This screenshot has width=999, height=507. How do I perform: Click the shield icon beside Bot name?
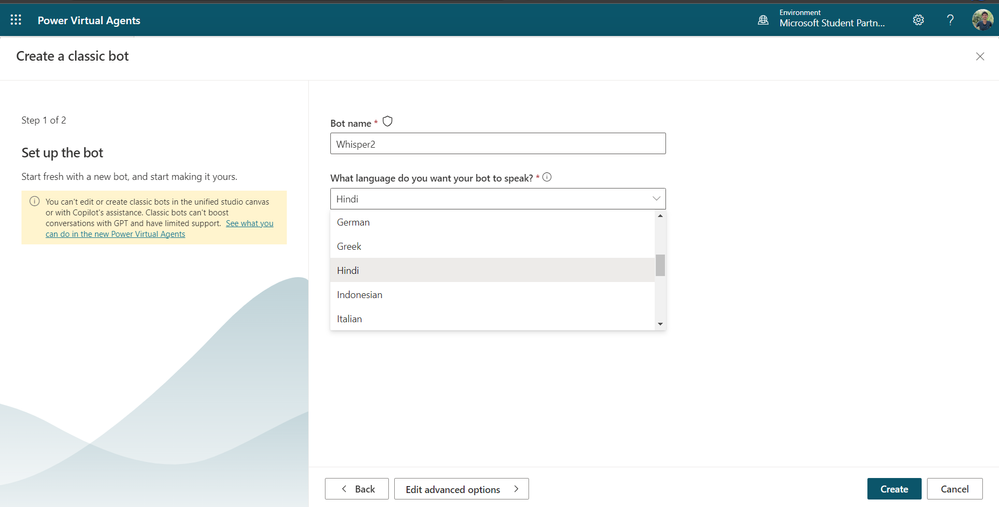pos(387,122)
